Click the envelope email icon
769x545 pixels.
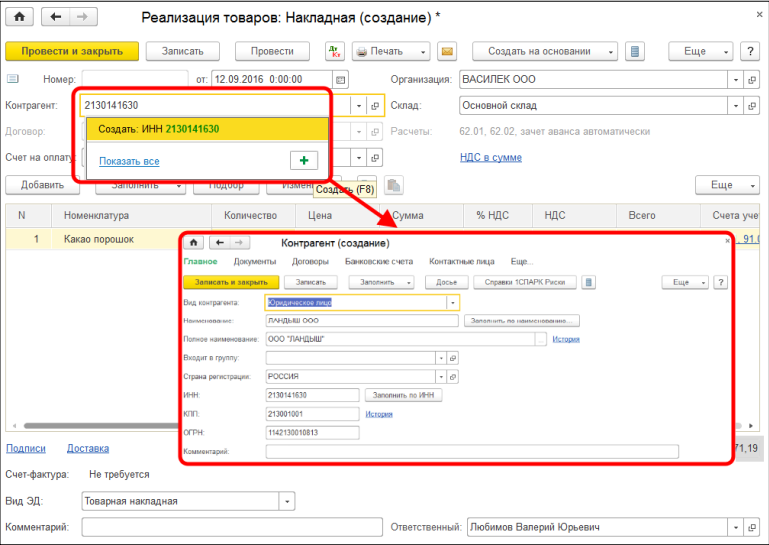coord(447,51)
